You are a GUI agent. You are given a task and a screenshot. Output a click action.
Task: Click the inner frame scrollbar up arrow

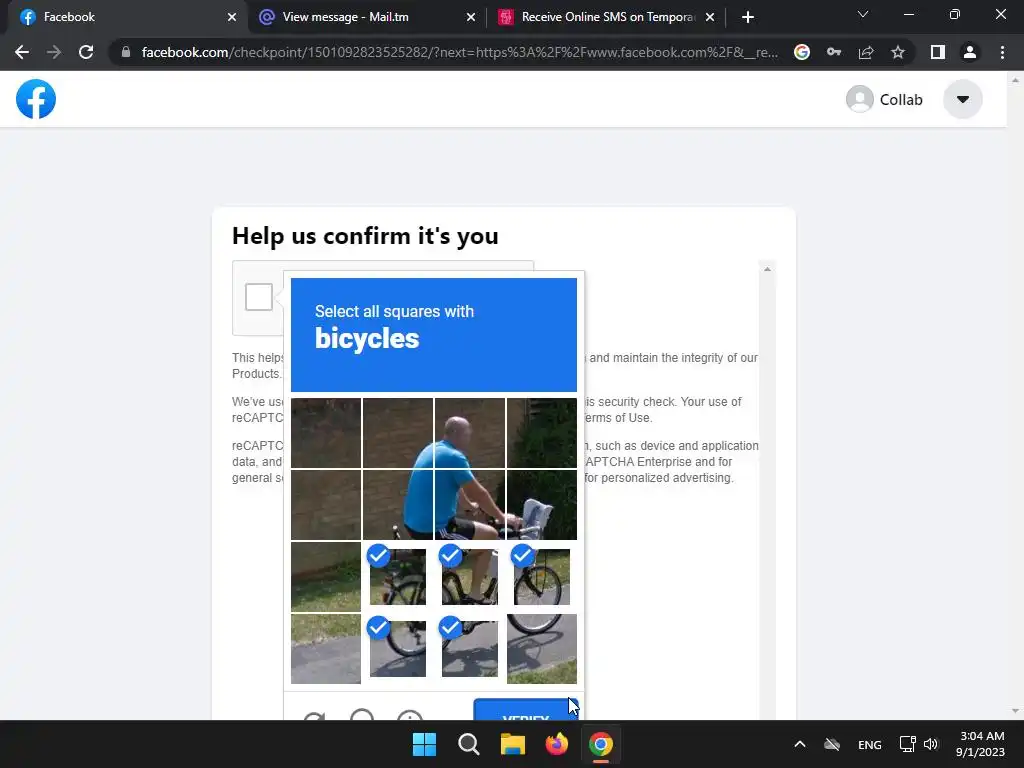[767, 269]
